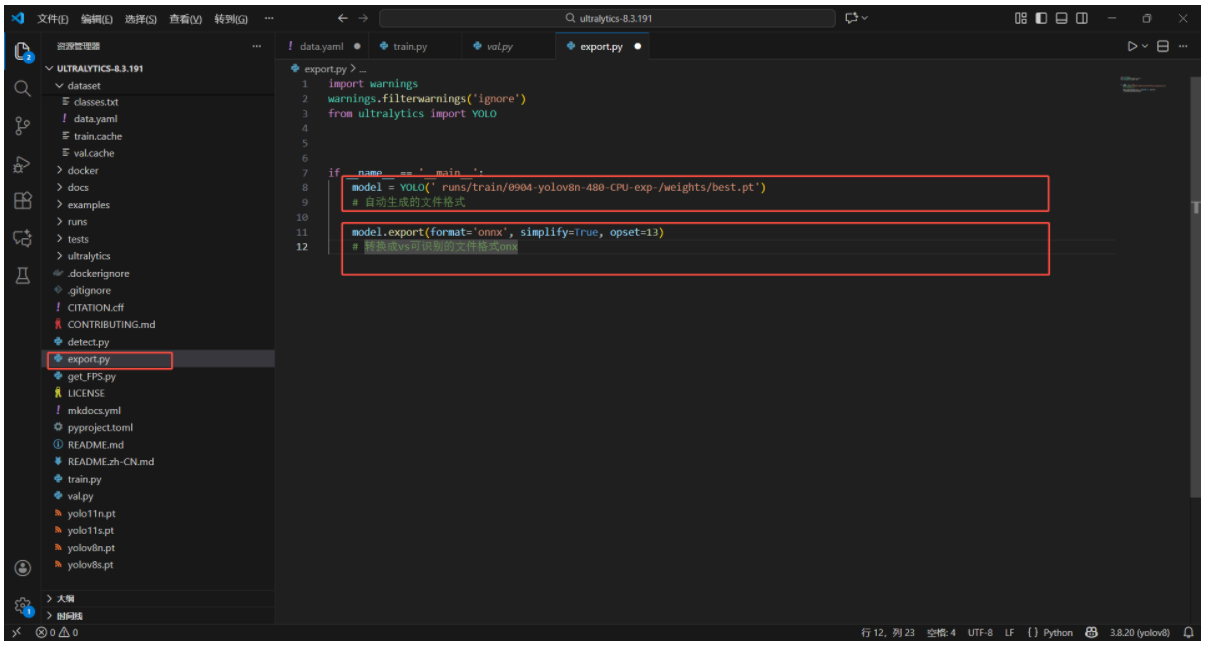Open the Copilot dropdown chevron in title bar
Image resolution: width=1208 pixels, height=649 pixels.
pyautogui.click(x=864, y=18)
